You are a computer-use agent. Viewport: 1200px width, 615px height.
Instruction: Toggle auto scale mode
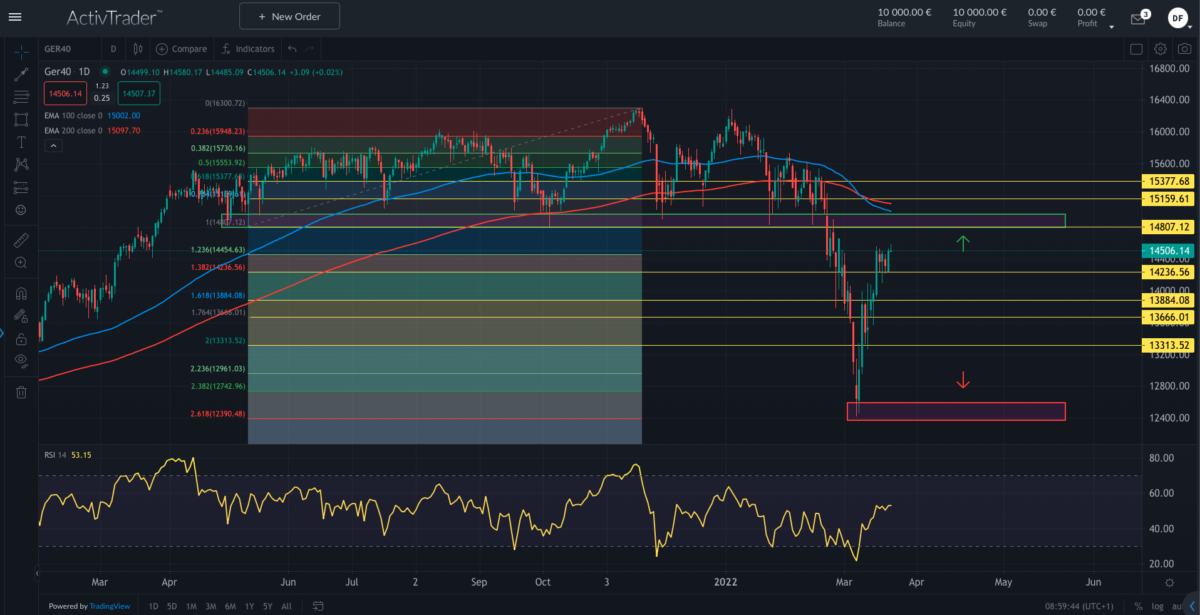point(1178,606)
